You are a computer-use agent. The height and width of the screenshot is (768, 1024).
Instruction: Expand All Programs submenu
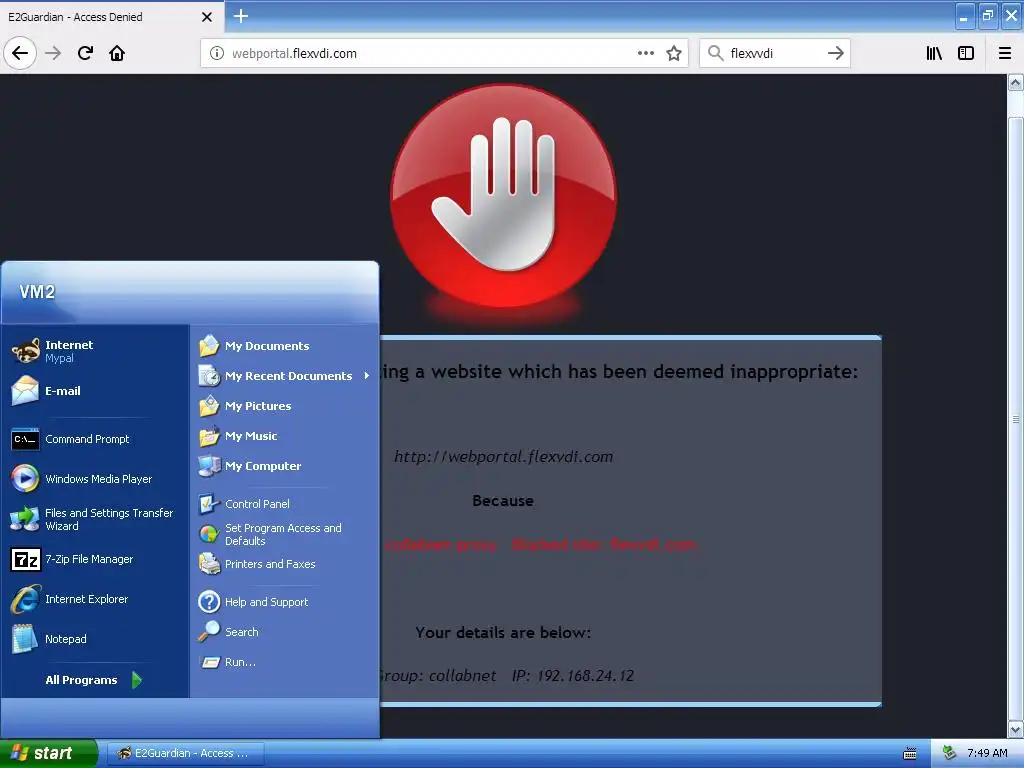click(93, 680)
